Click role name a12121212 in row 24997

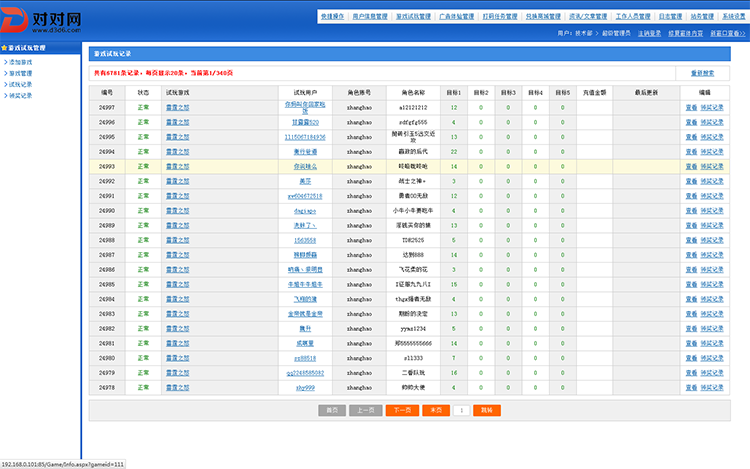pyautogui.click(x=413, y=108)
